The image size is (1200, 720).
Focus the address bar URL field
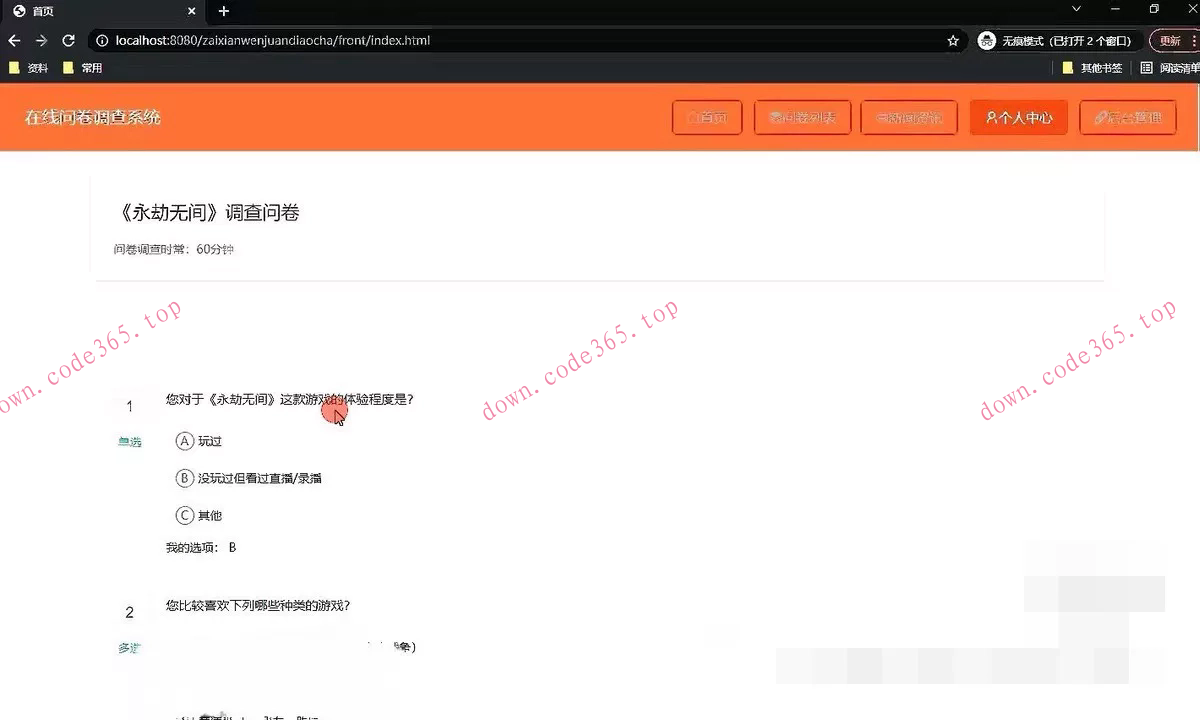[520, 41]
